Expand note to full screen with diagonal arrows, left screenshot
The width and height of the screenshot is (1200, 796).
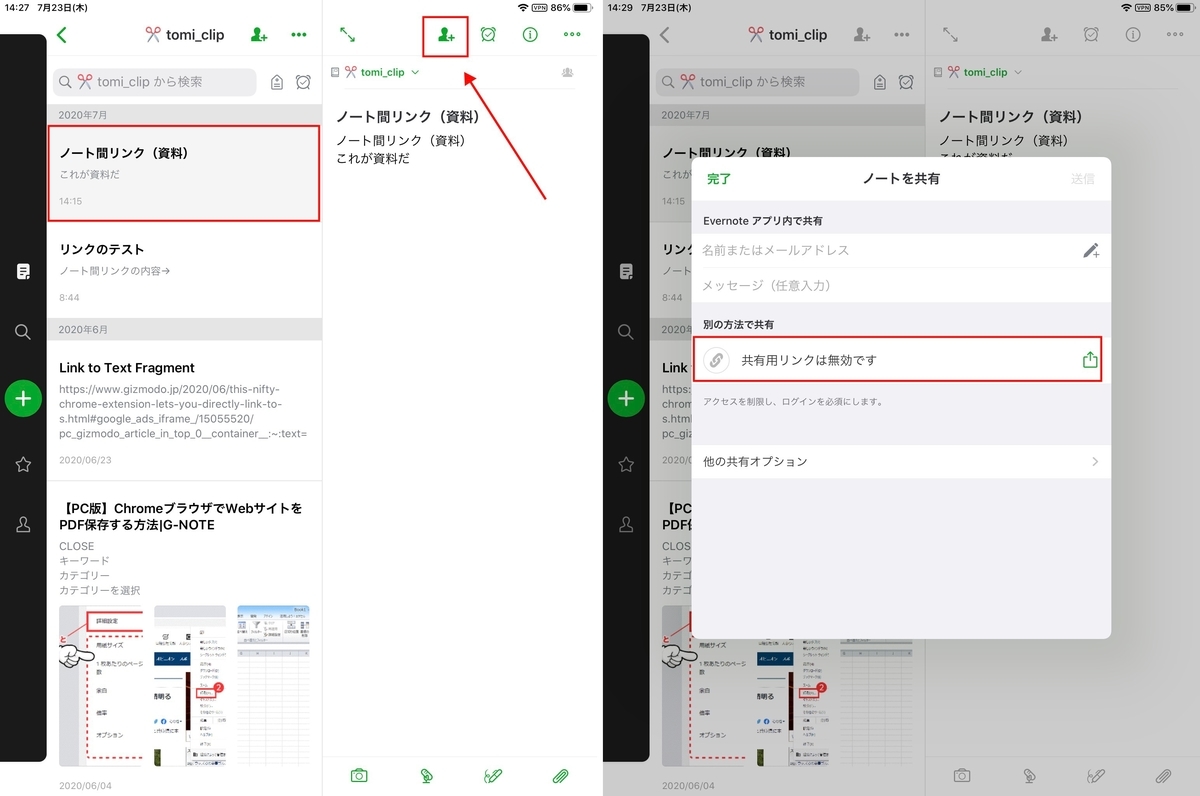(348, 34)
